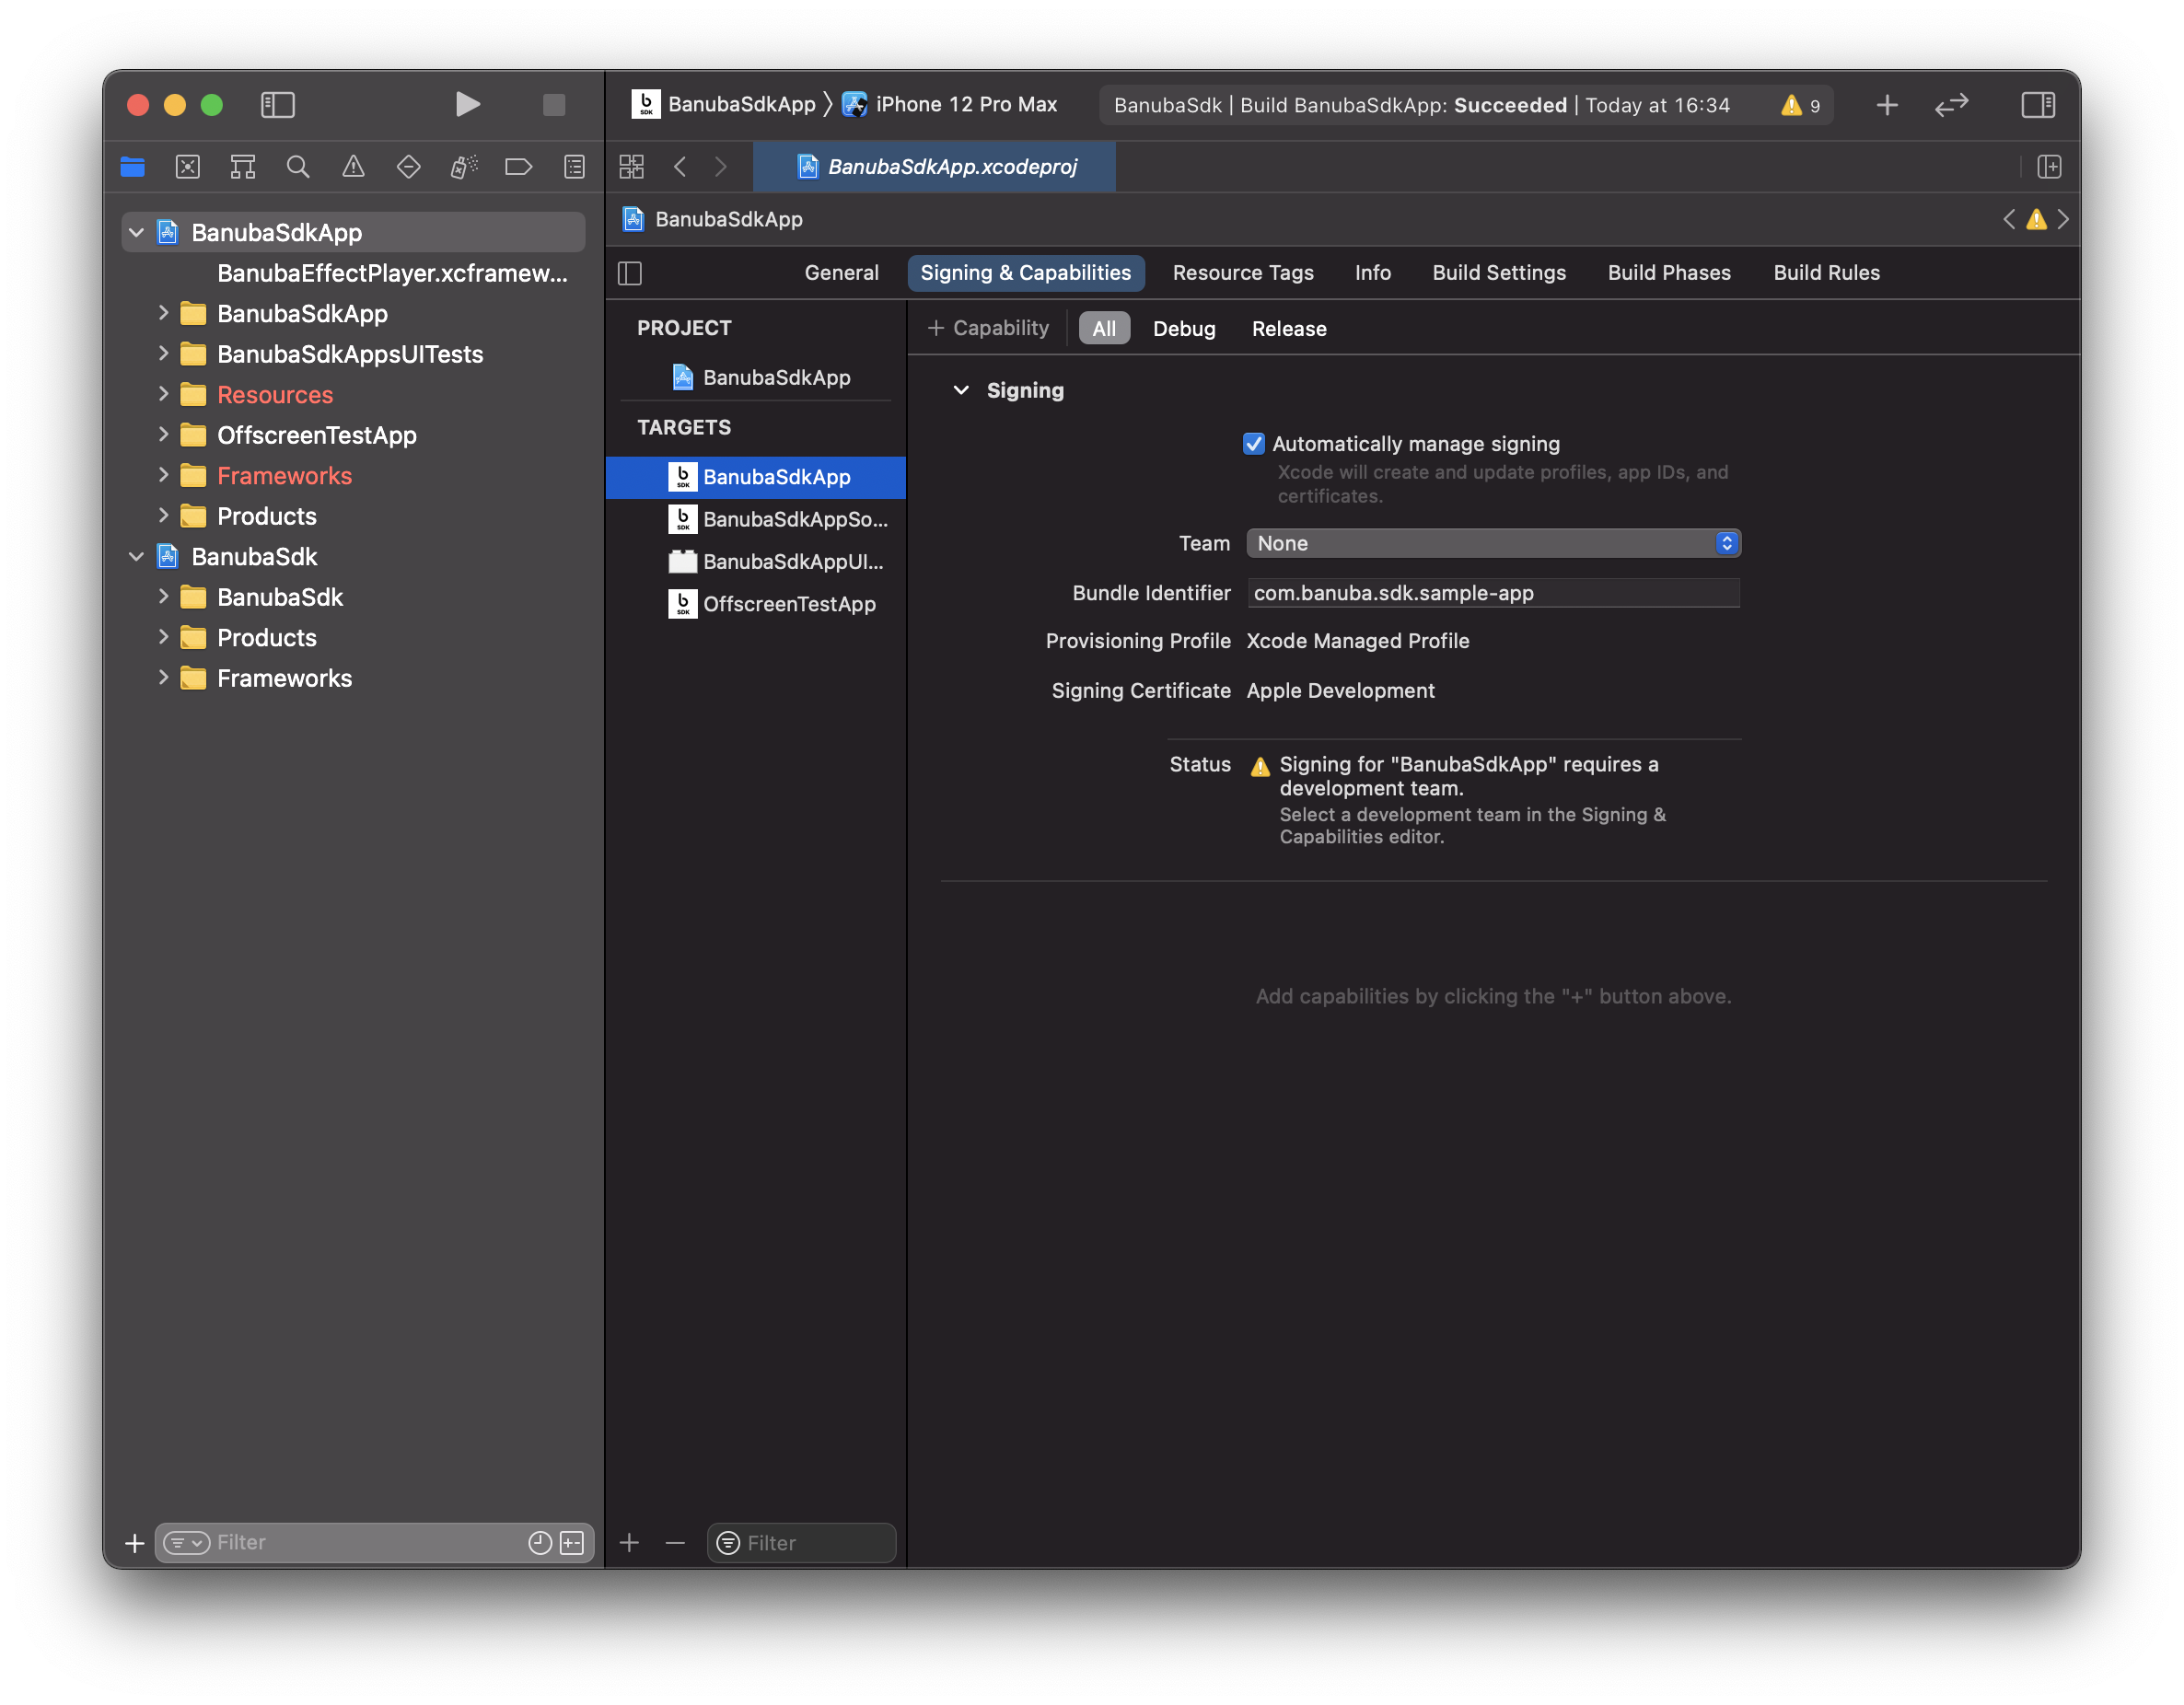Viewport: 2184px width, 1705px height.
Task: Open the Report navigator
Action: point(574,166)
